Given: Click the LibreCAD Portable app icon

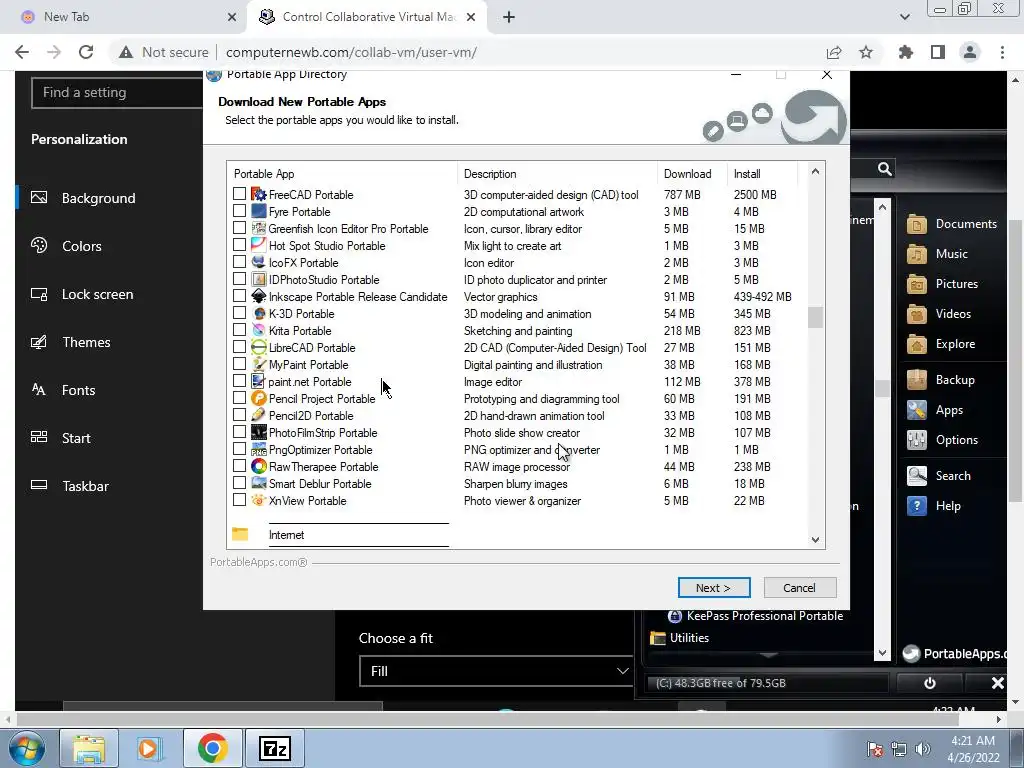Looking at the screenshot, I should 259,347.
